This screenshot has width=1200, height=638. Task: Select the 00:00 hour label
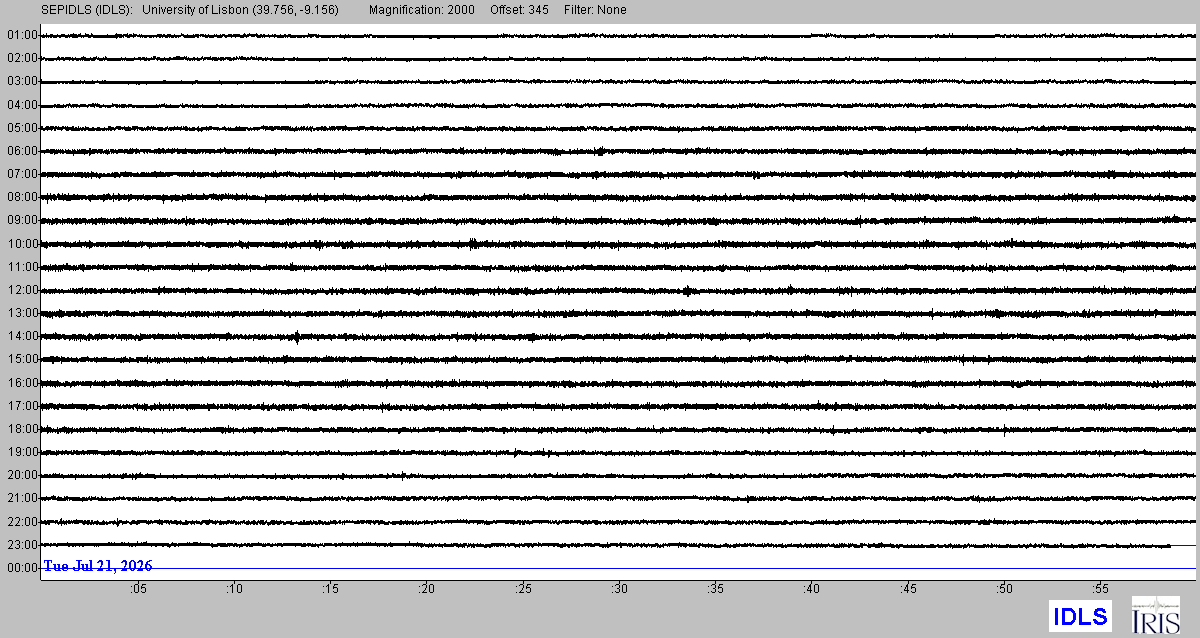[x=22, y=568]
